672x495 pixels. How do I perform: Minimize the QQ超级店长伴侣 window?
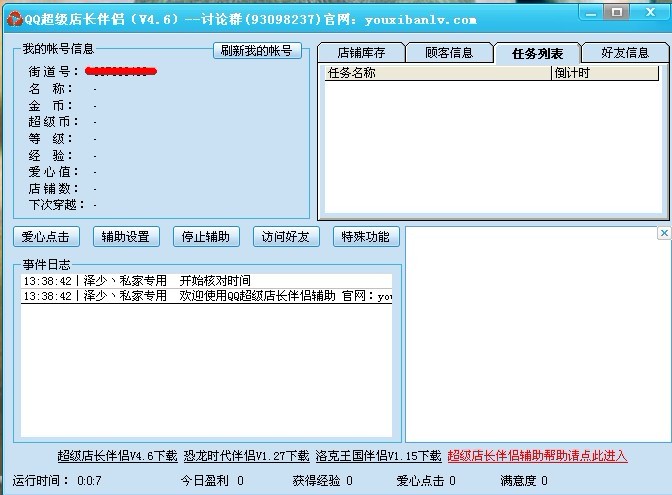pos(591,13)
